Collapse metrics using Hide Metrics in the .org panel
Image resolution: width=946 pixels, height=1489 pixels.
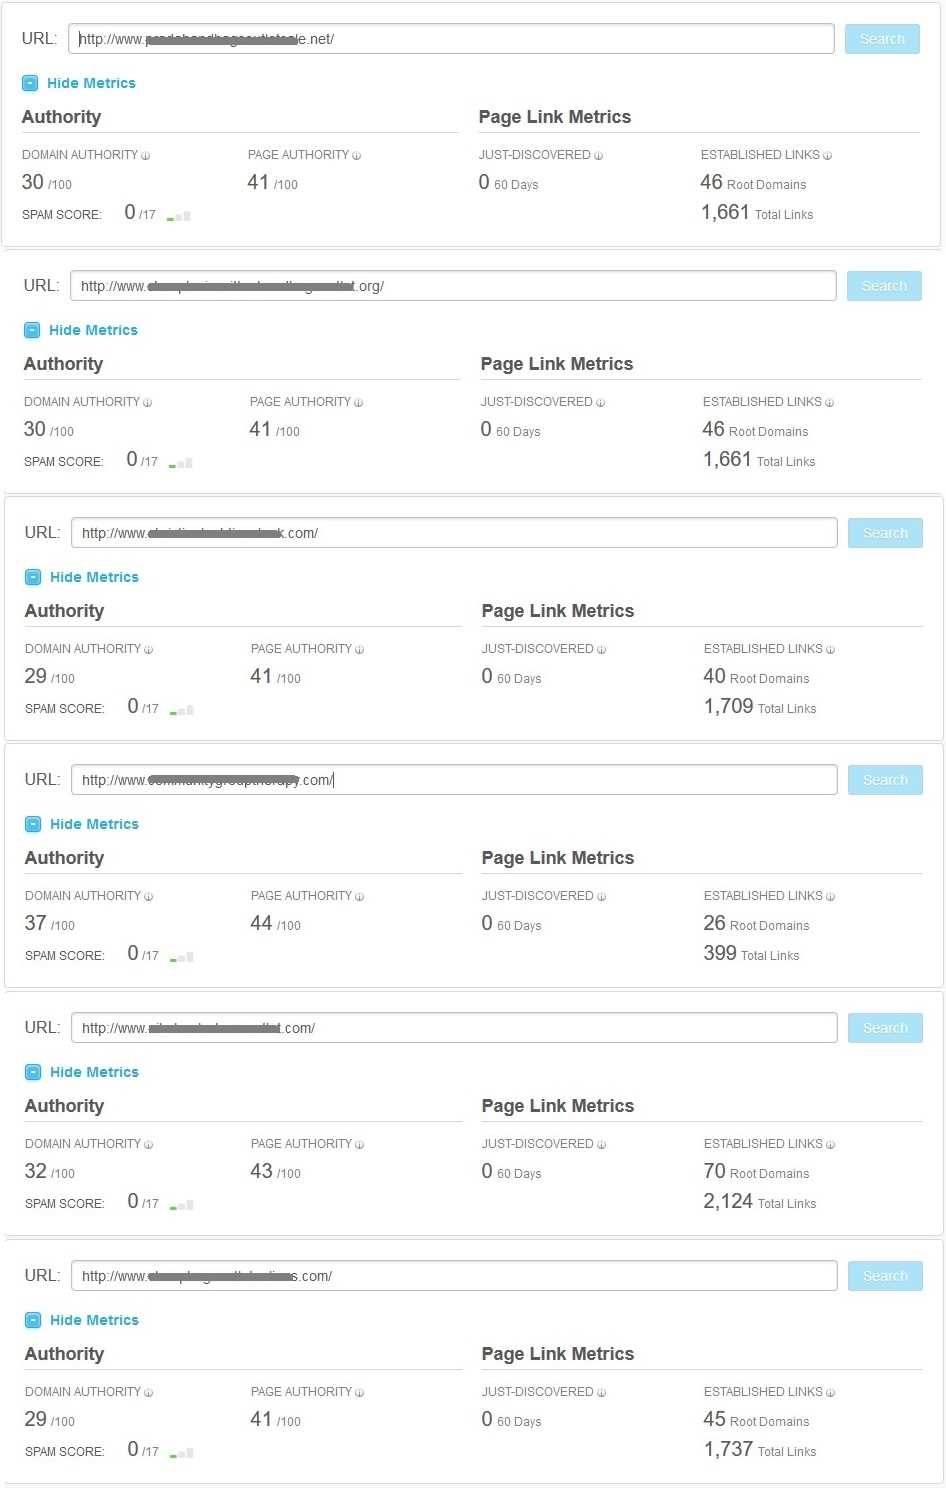[93, 330]
